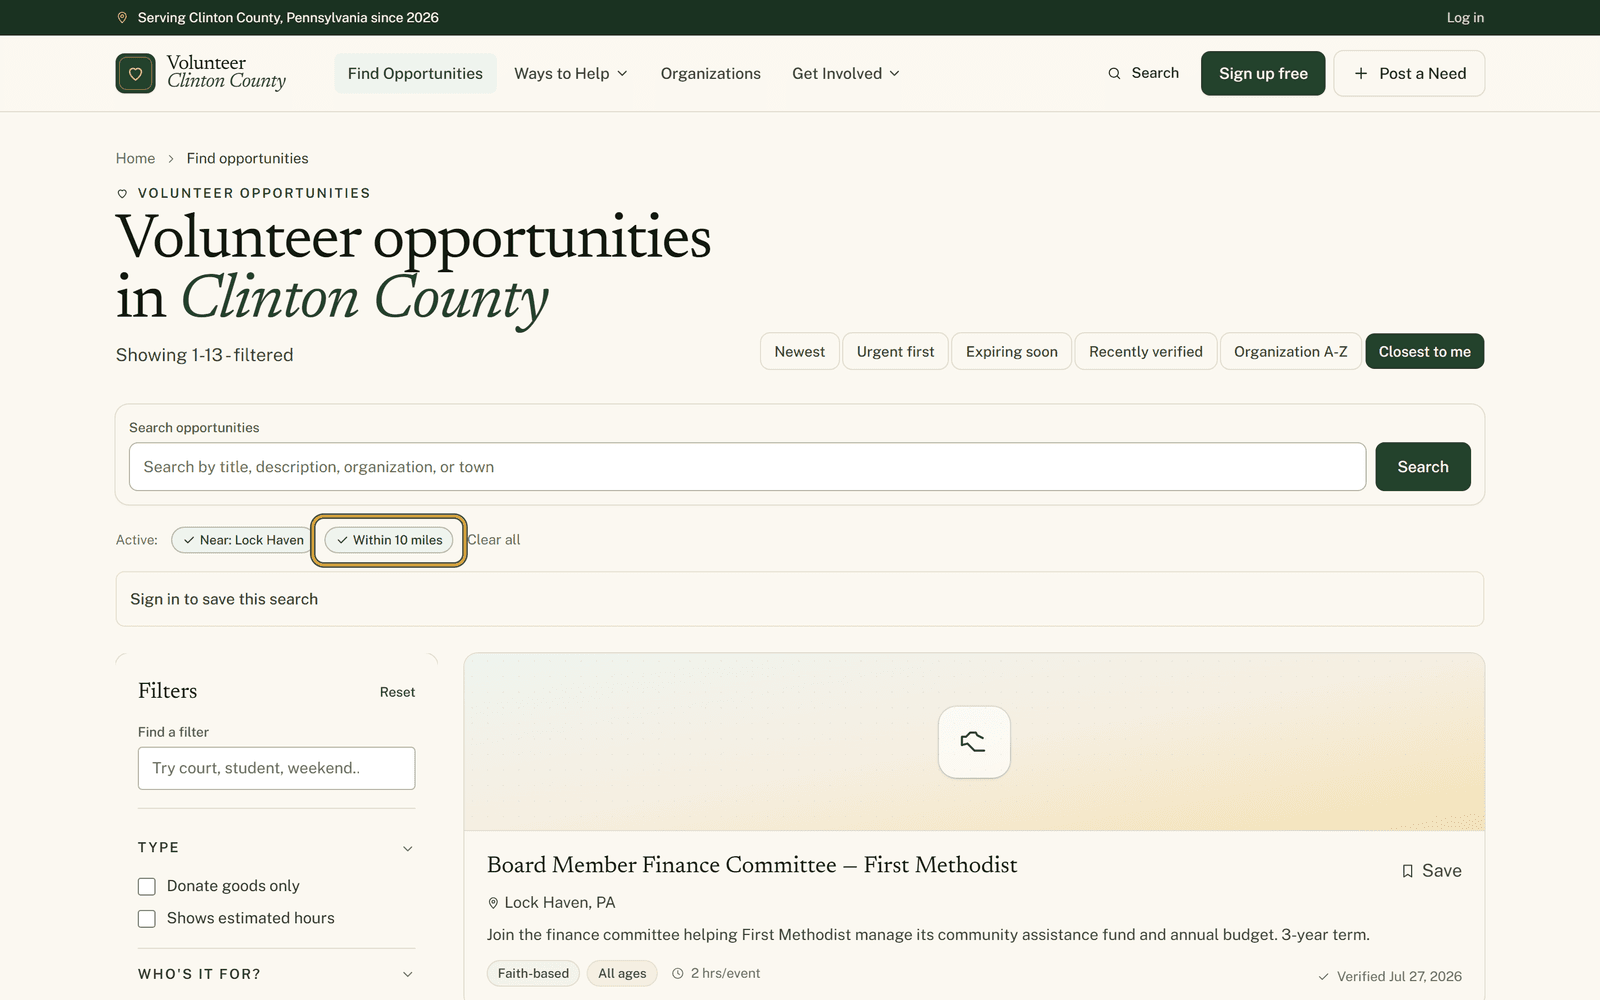Sort results by Organization A-Z
The image size is (1600, 1000).
1290,351
